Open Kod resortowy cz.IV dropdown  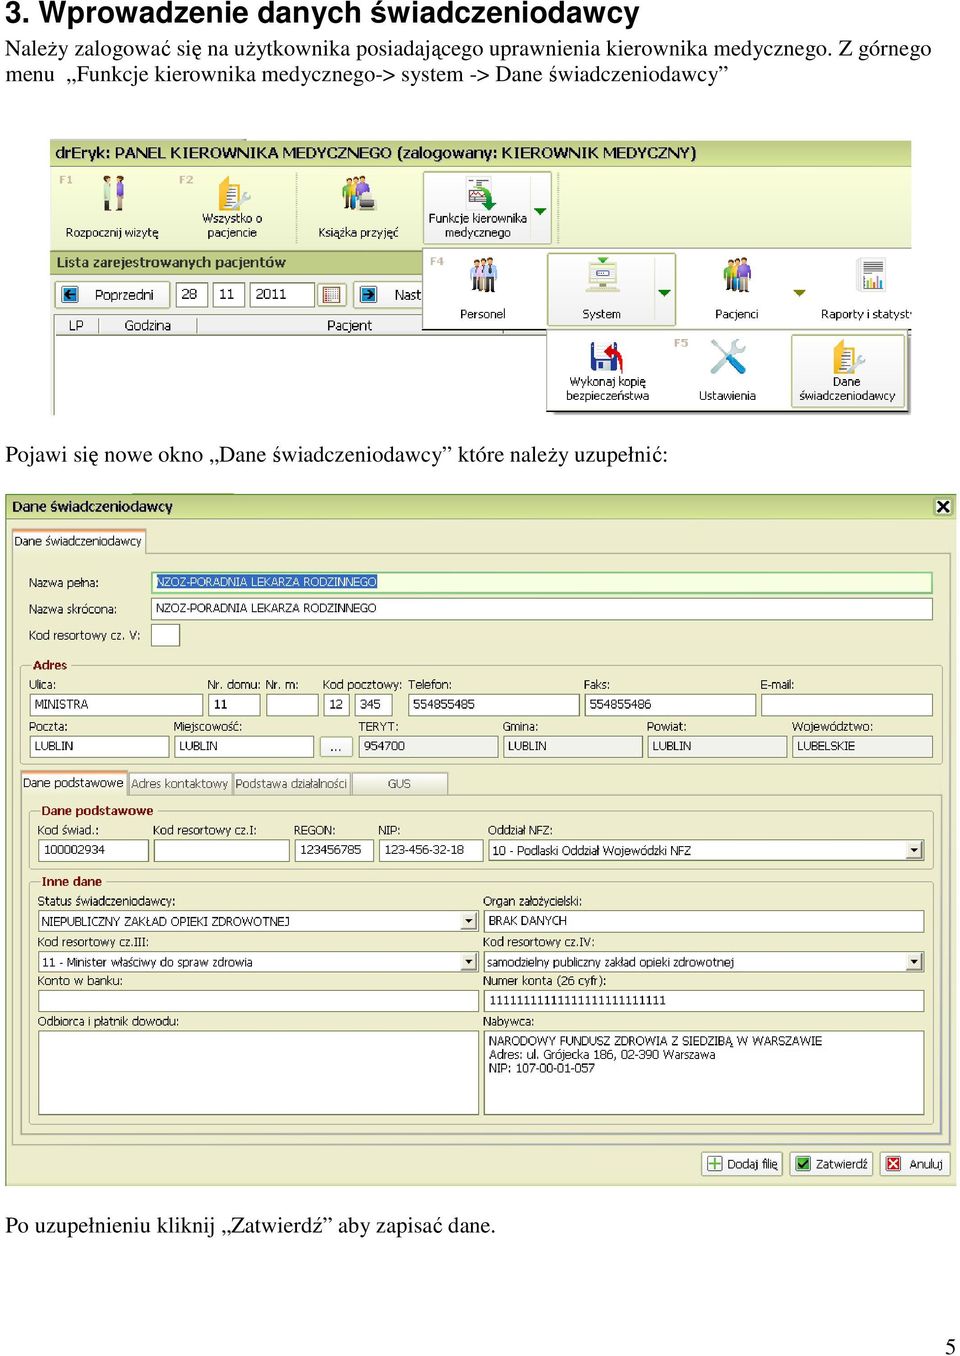[x=914, y=962]
